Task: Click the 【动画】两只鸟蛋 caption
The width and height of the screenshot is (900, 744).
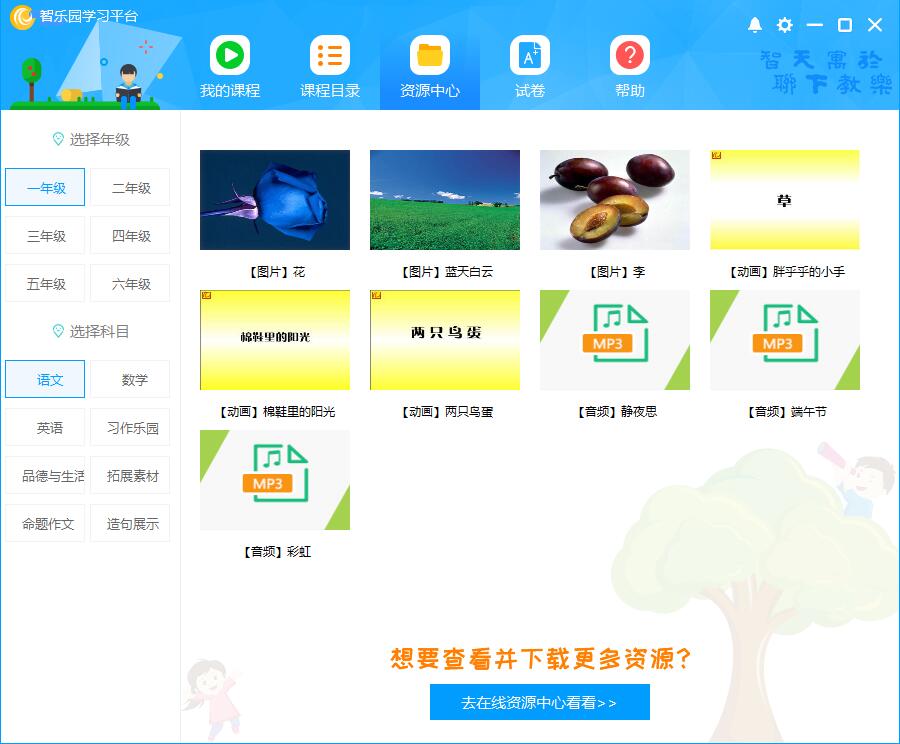Action: [445, 412]
